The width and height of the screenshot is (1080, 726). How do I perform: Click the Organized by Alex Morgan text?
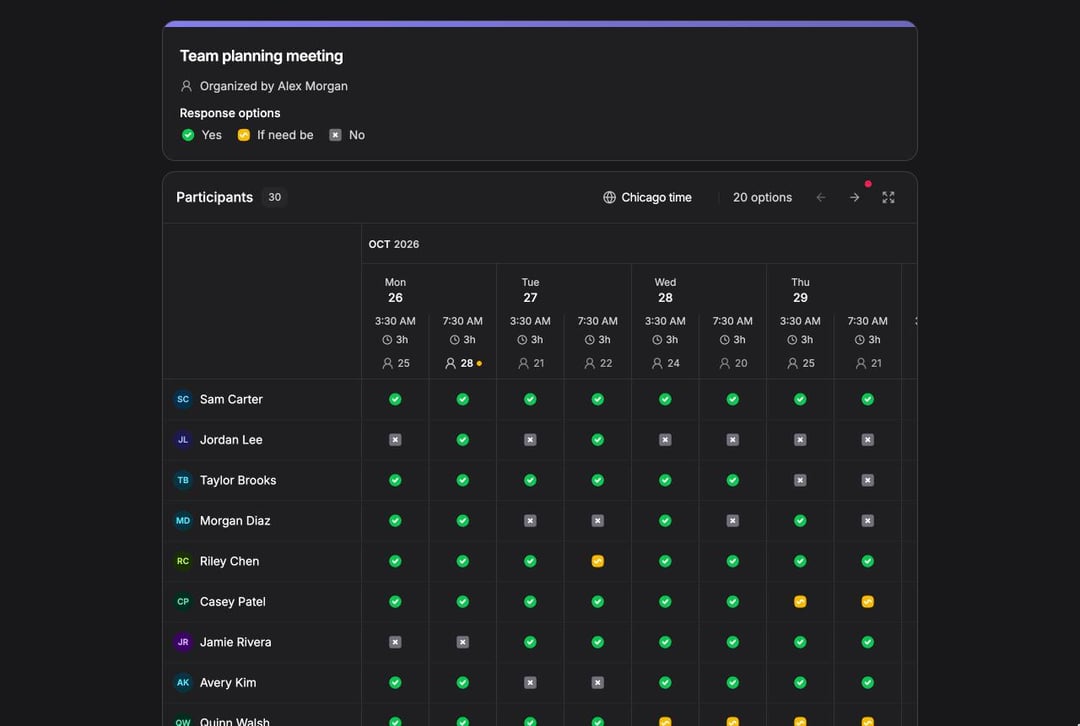point(273,86)
